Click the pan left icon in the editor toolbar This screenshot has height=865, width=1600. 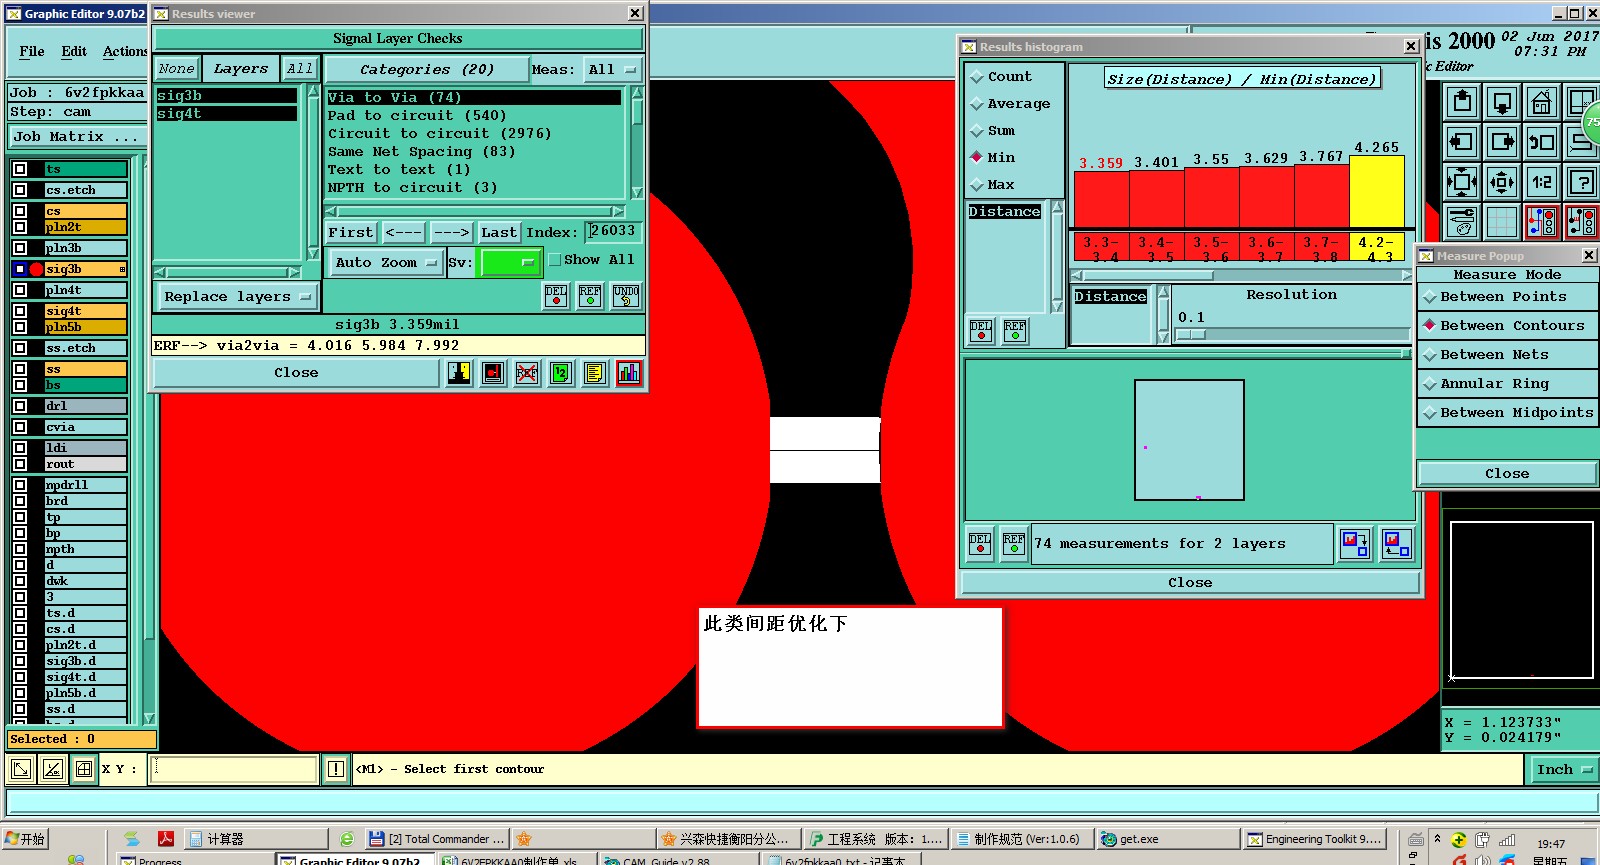tap(1462, 142)
